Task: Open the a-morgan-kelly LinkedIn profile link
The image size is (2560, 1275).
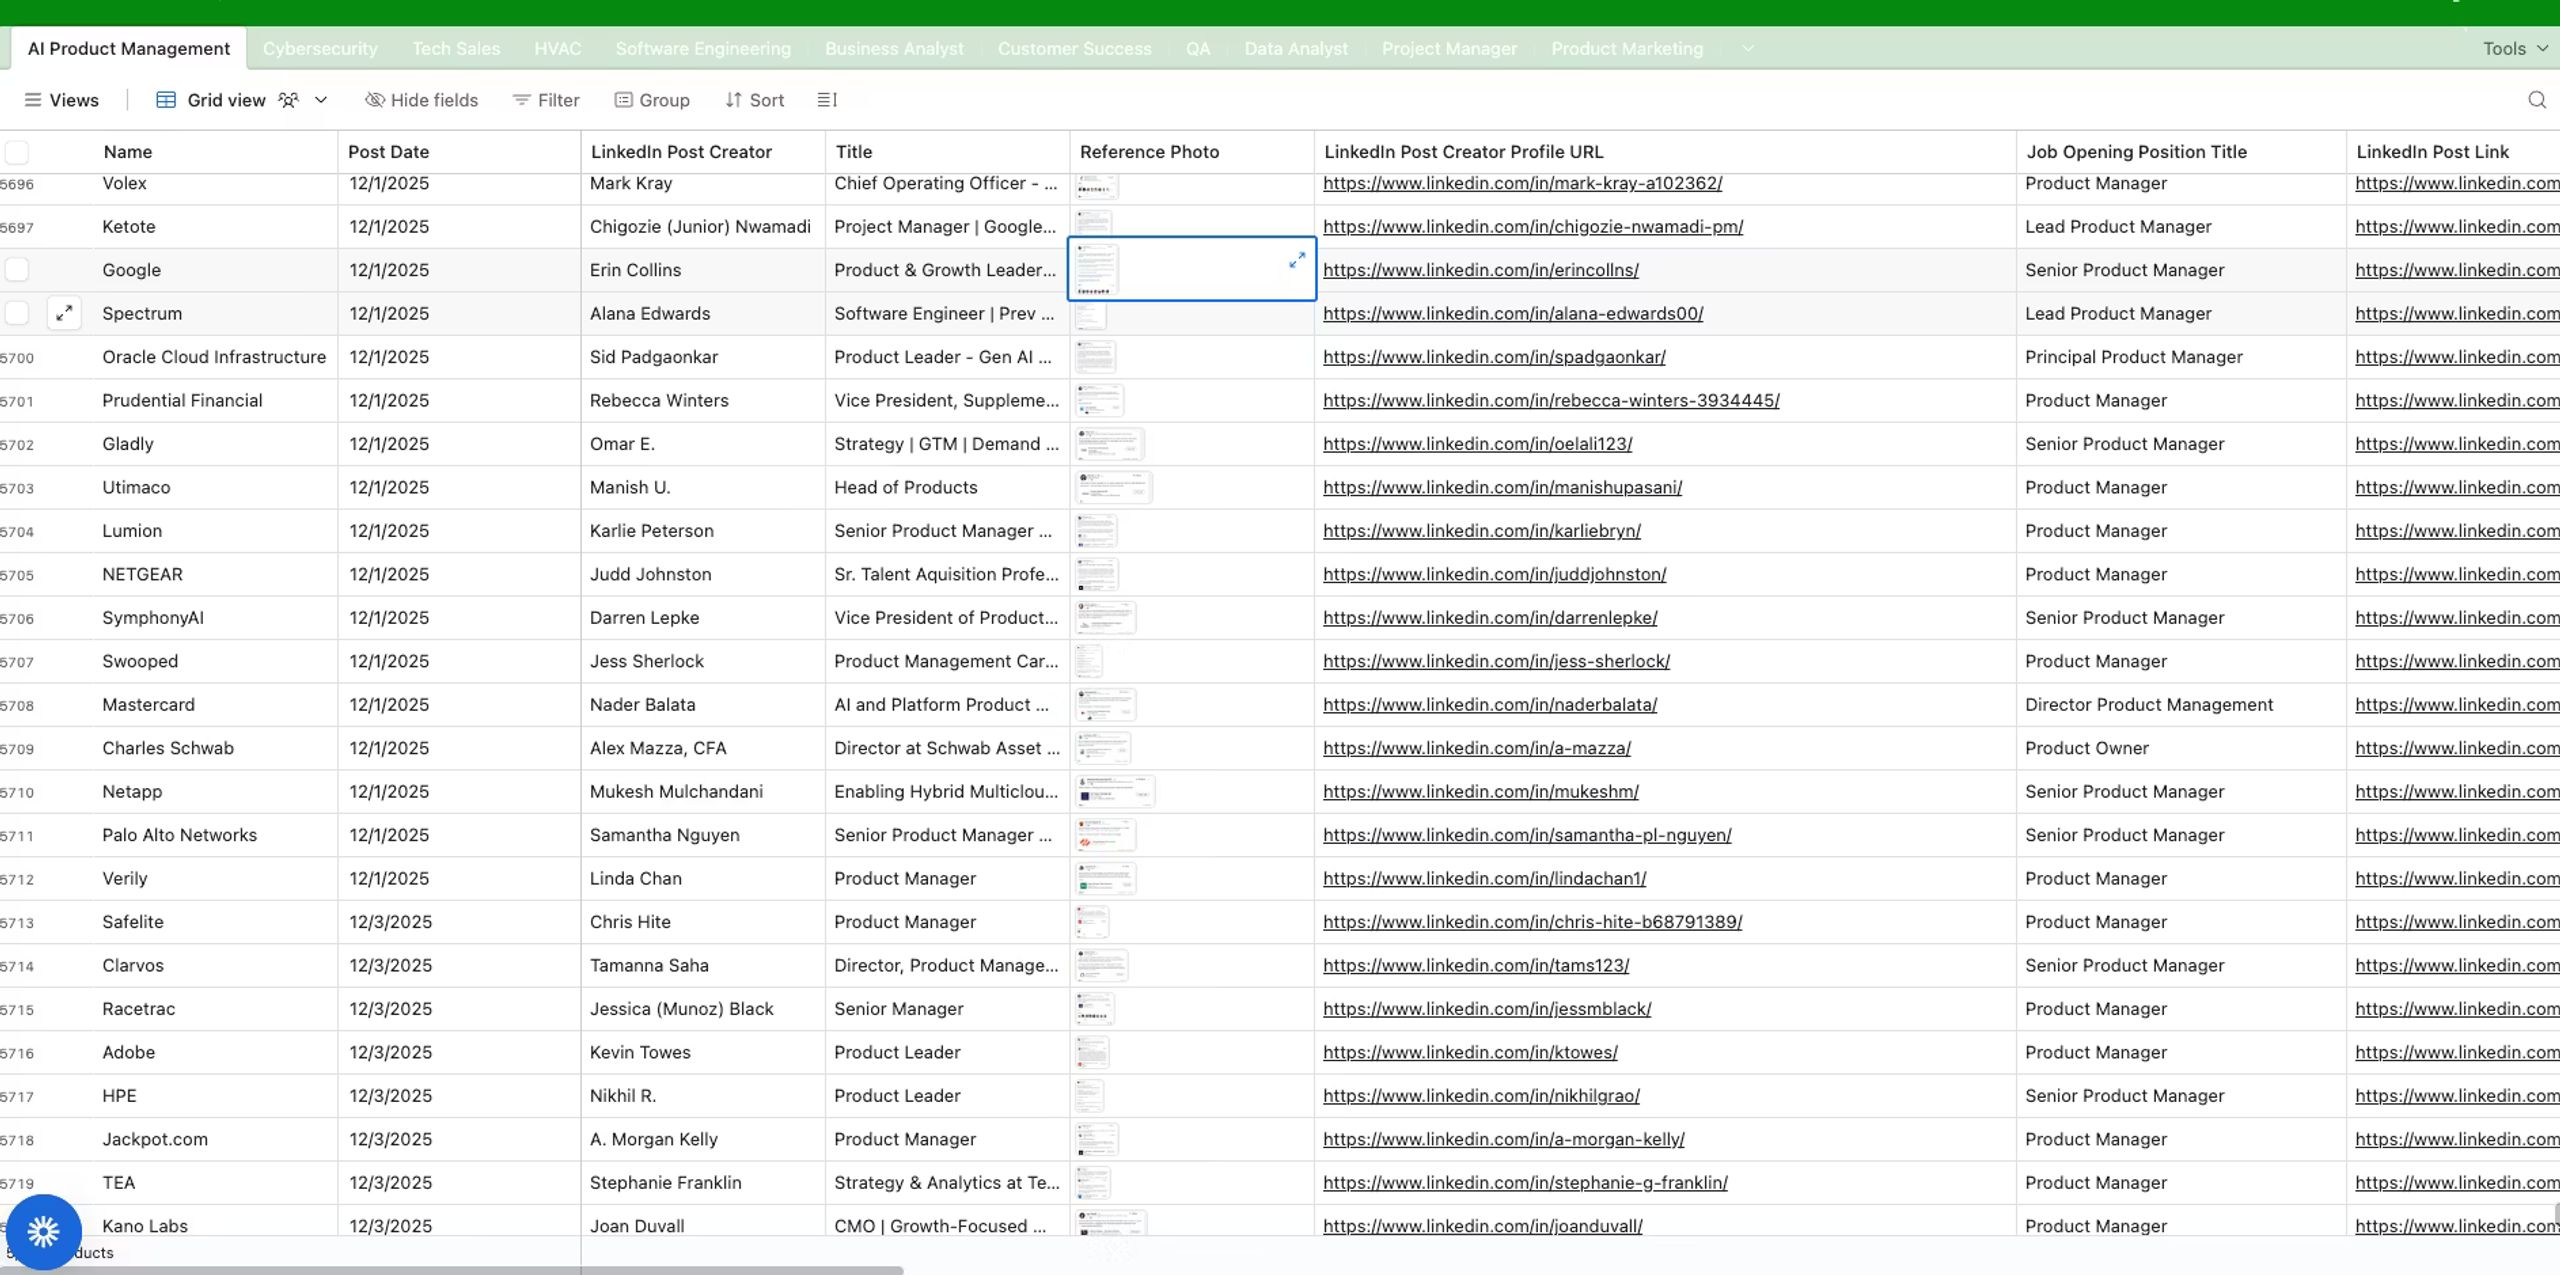Action: tap(1503, 1139)
